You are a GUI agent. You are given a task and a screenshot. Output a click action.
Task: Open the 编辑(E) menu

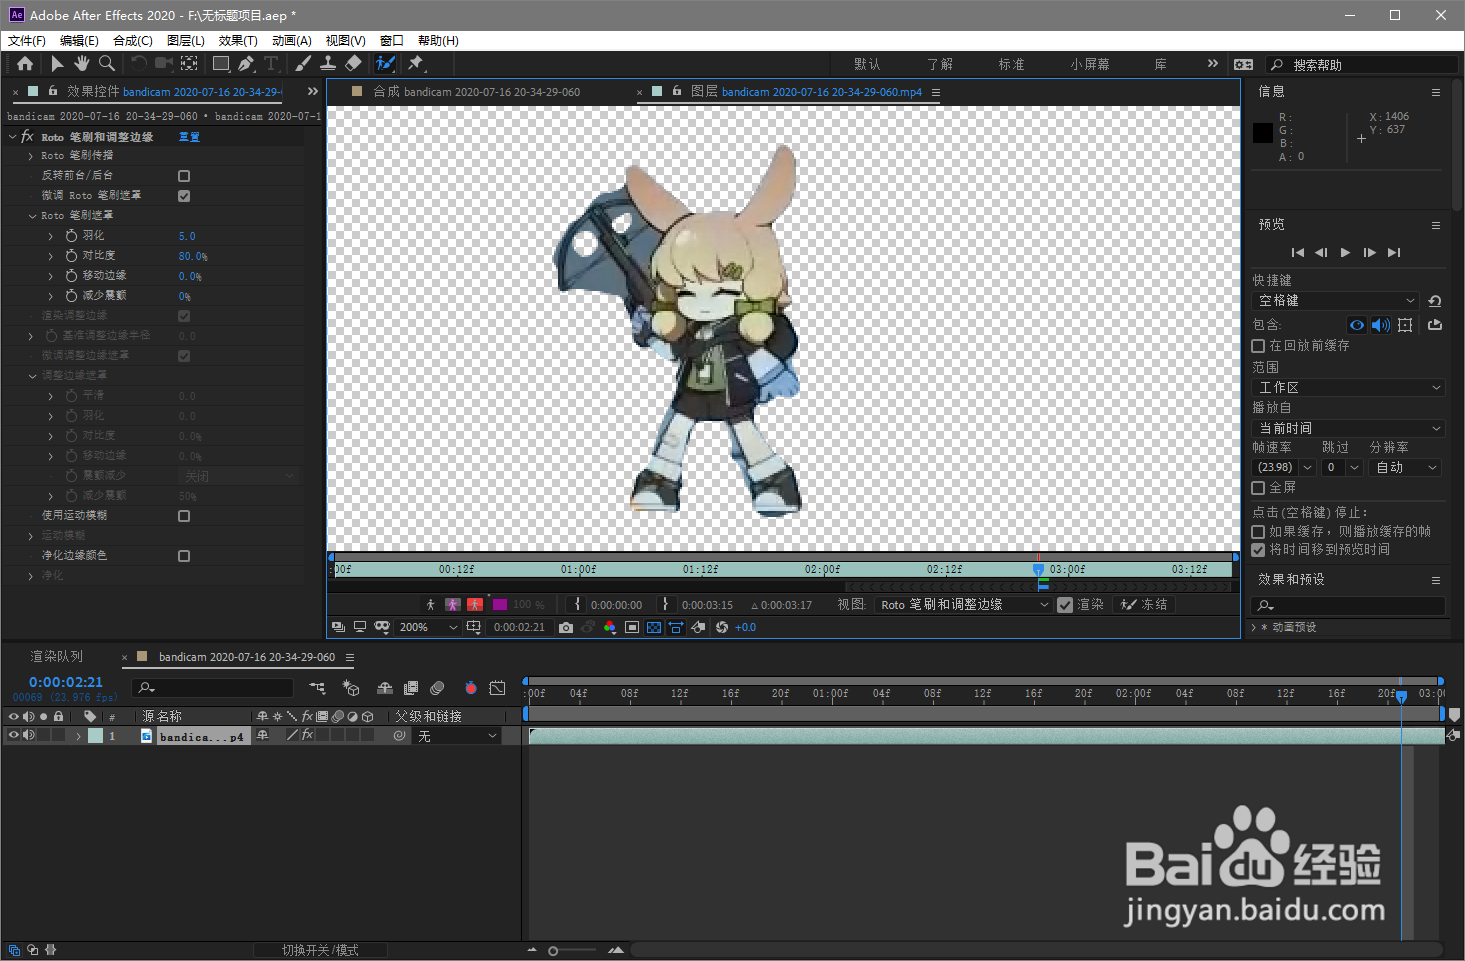pos(79,41)
